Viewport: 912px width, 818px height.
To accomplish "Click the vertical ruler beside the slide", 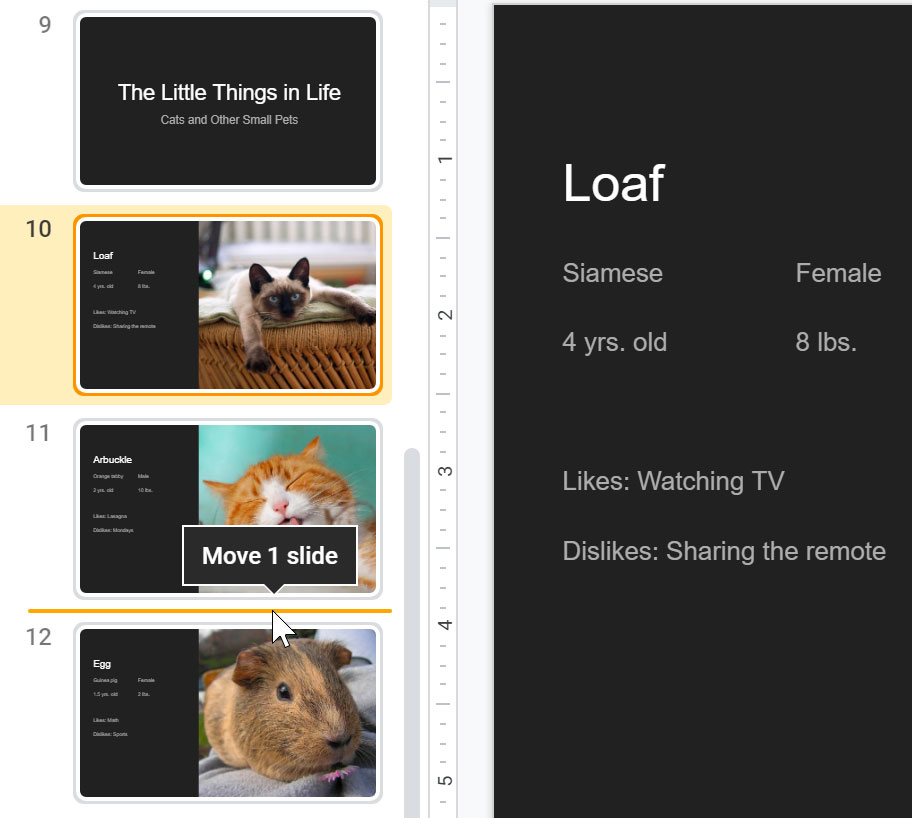I will (443, 400).
